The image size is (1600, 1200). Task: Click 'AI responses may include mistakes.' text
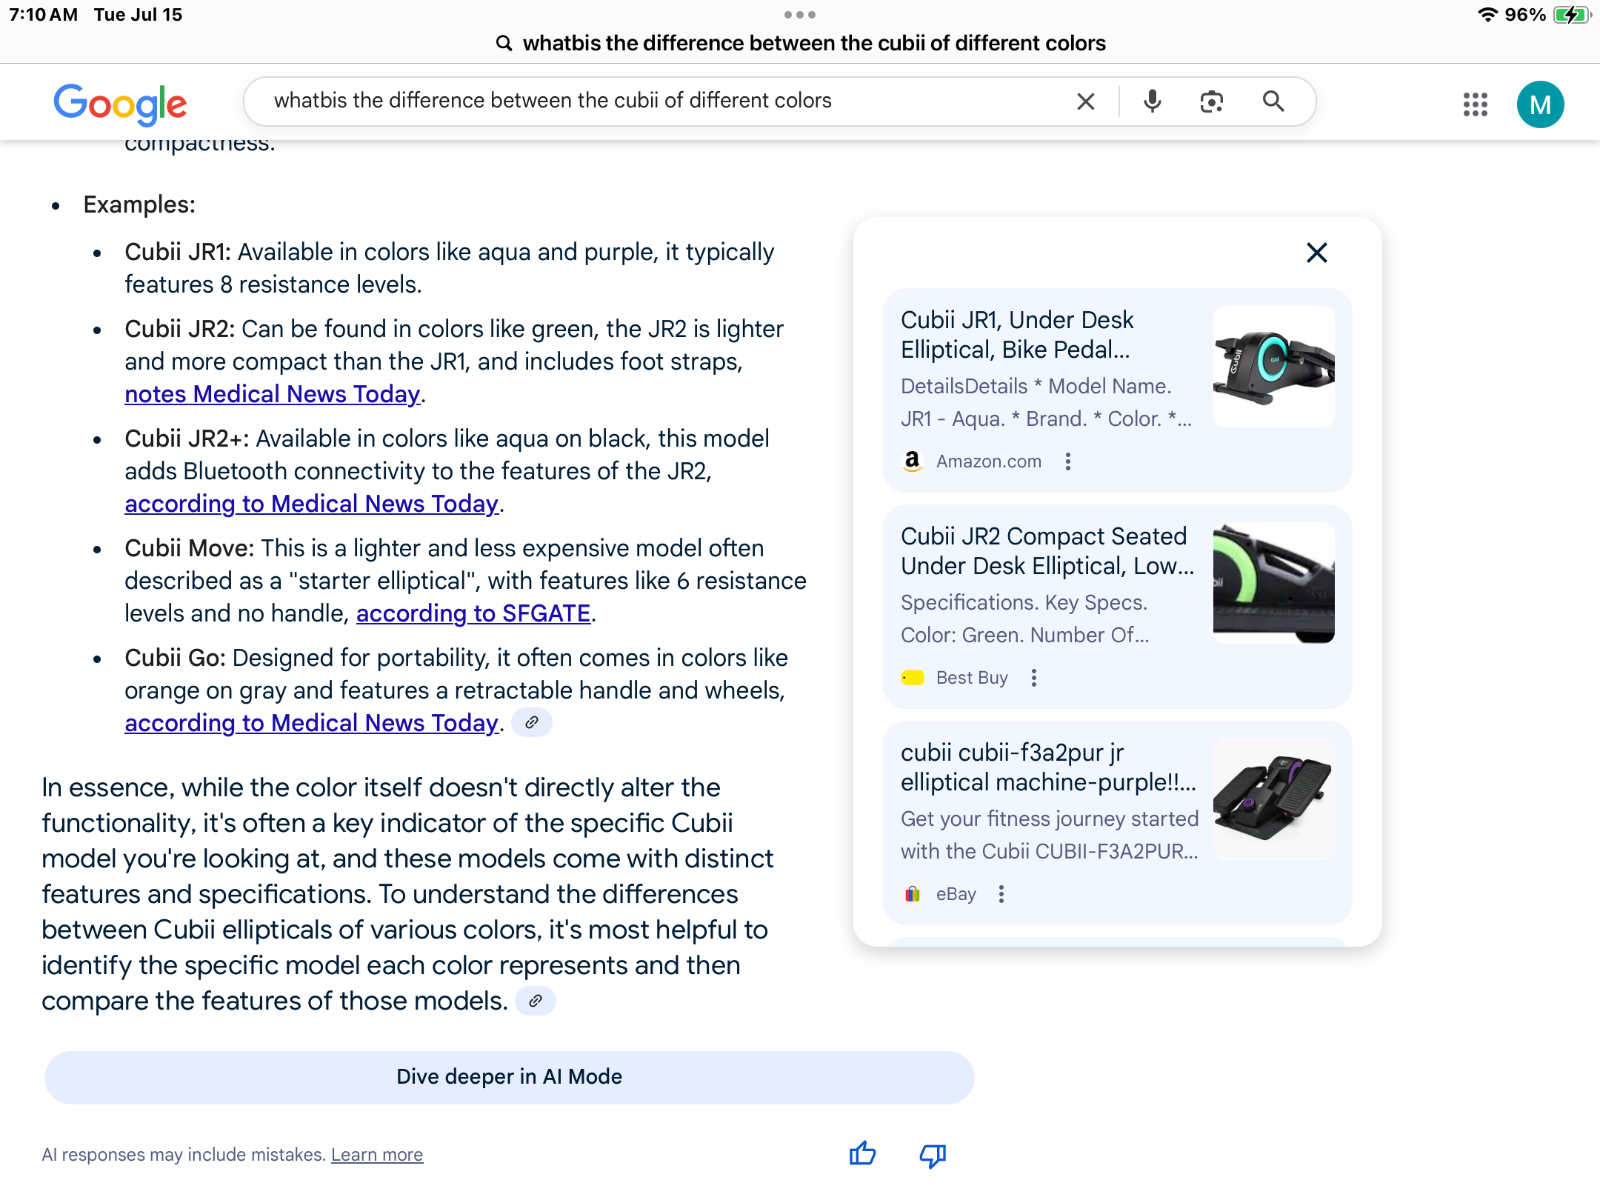click(184, 1155)
